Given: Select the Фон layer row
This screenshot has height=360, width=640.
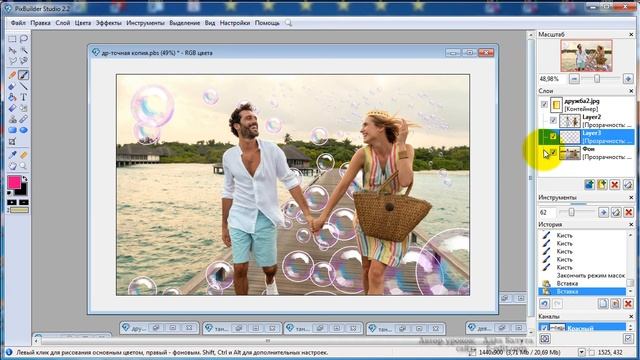Looking at the screenshot, I should click(x=587, y=153).
